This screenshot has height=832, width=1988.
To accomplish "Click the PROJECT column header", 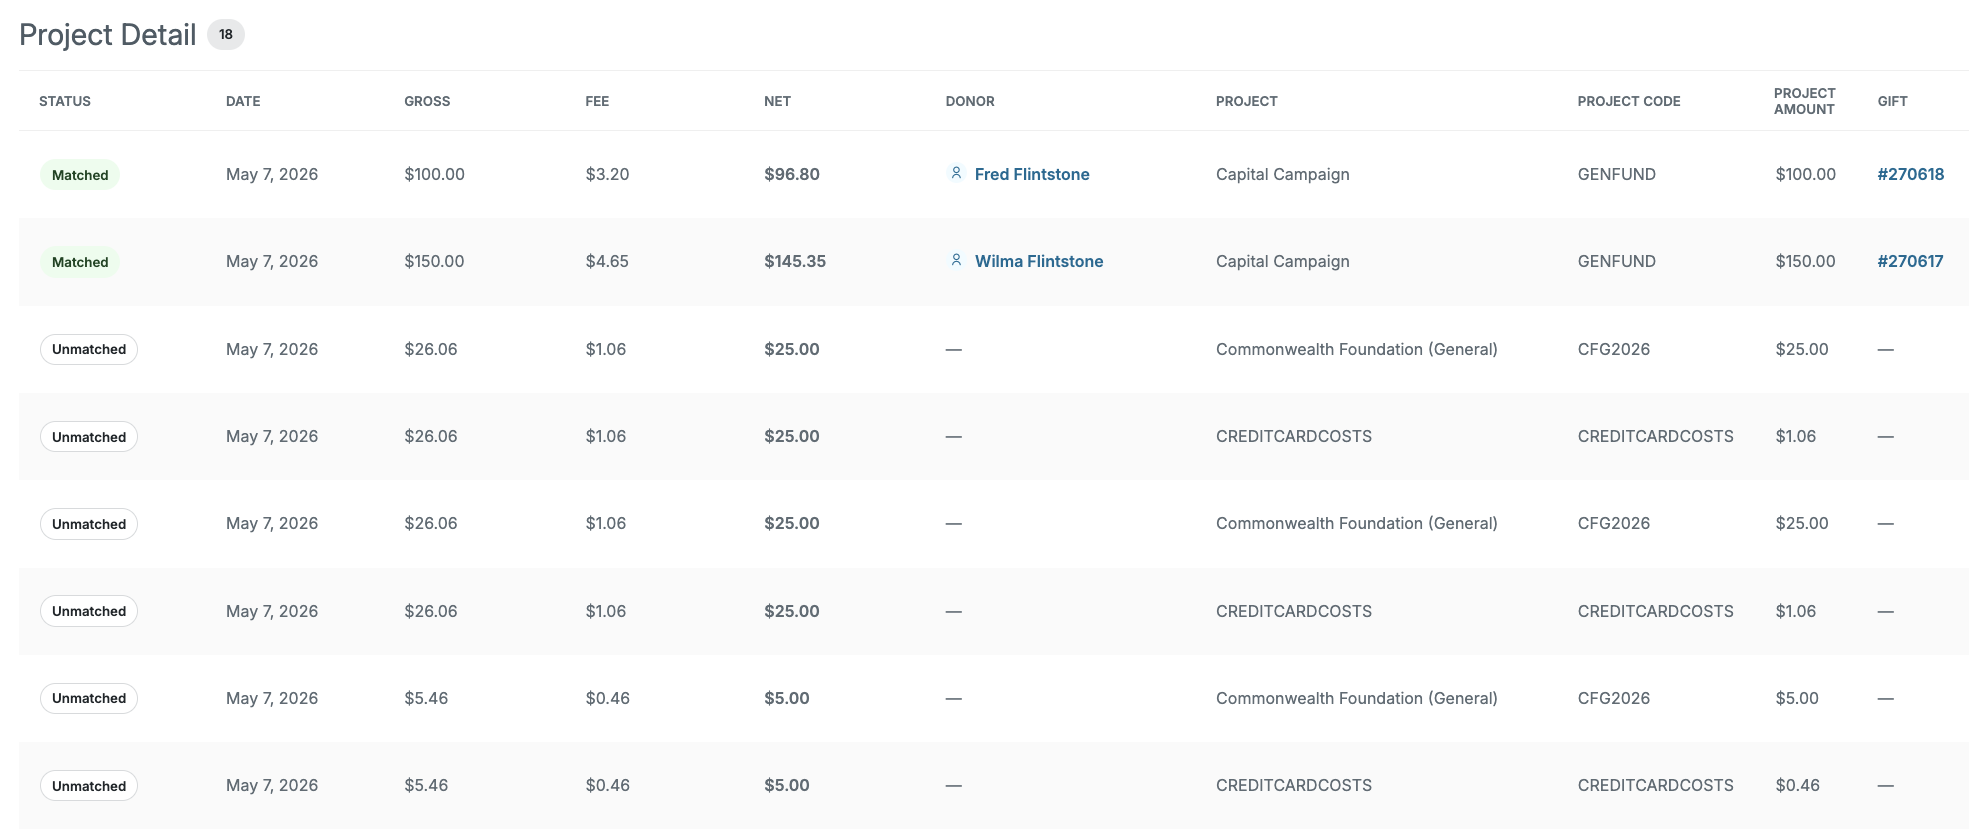I will [1247, 101].
